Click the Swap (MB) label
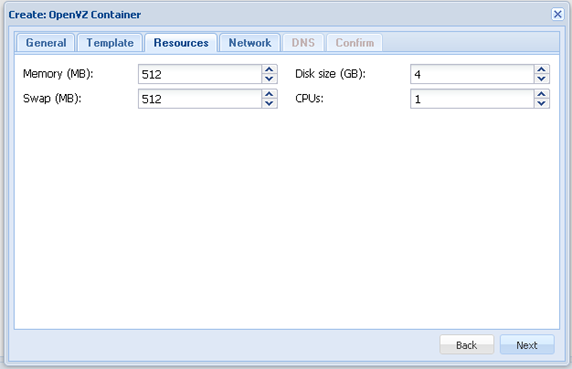572x369 pixels. [52, 98]
